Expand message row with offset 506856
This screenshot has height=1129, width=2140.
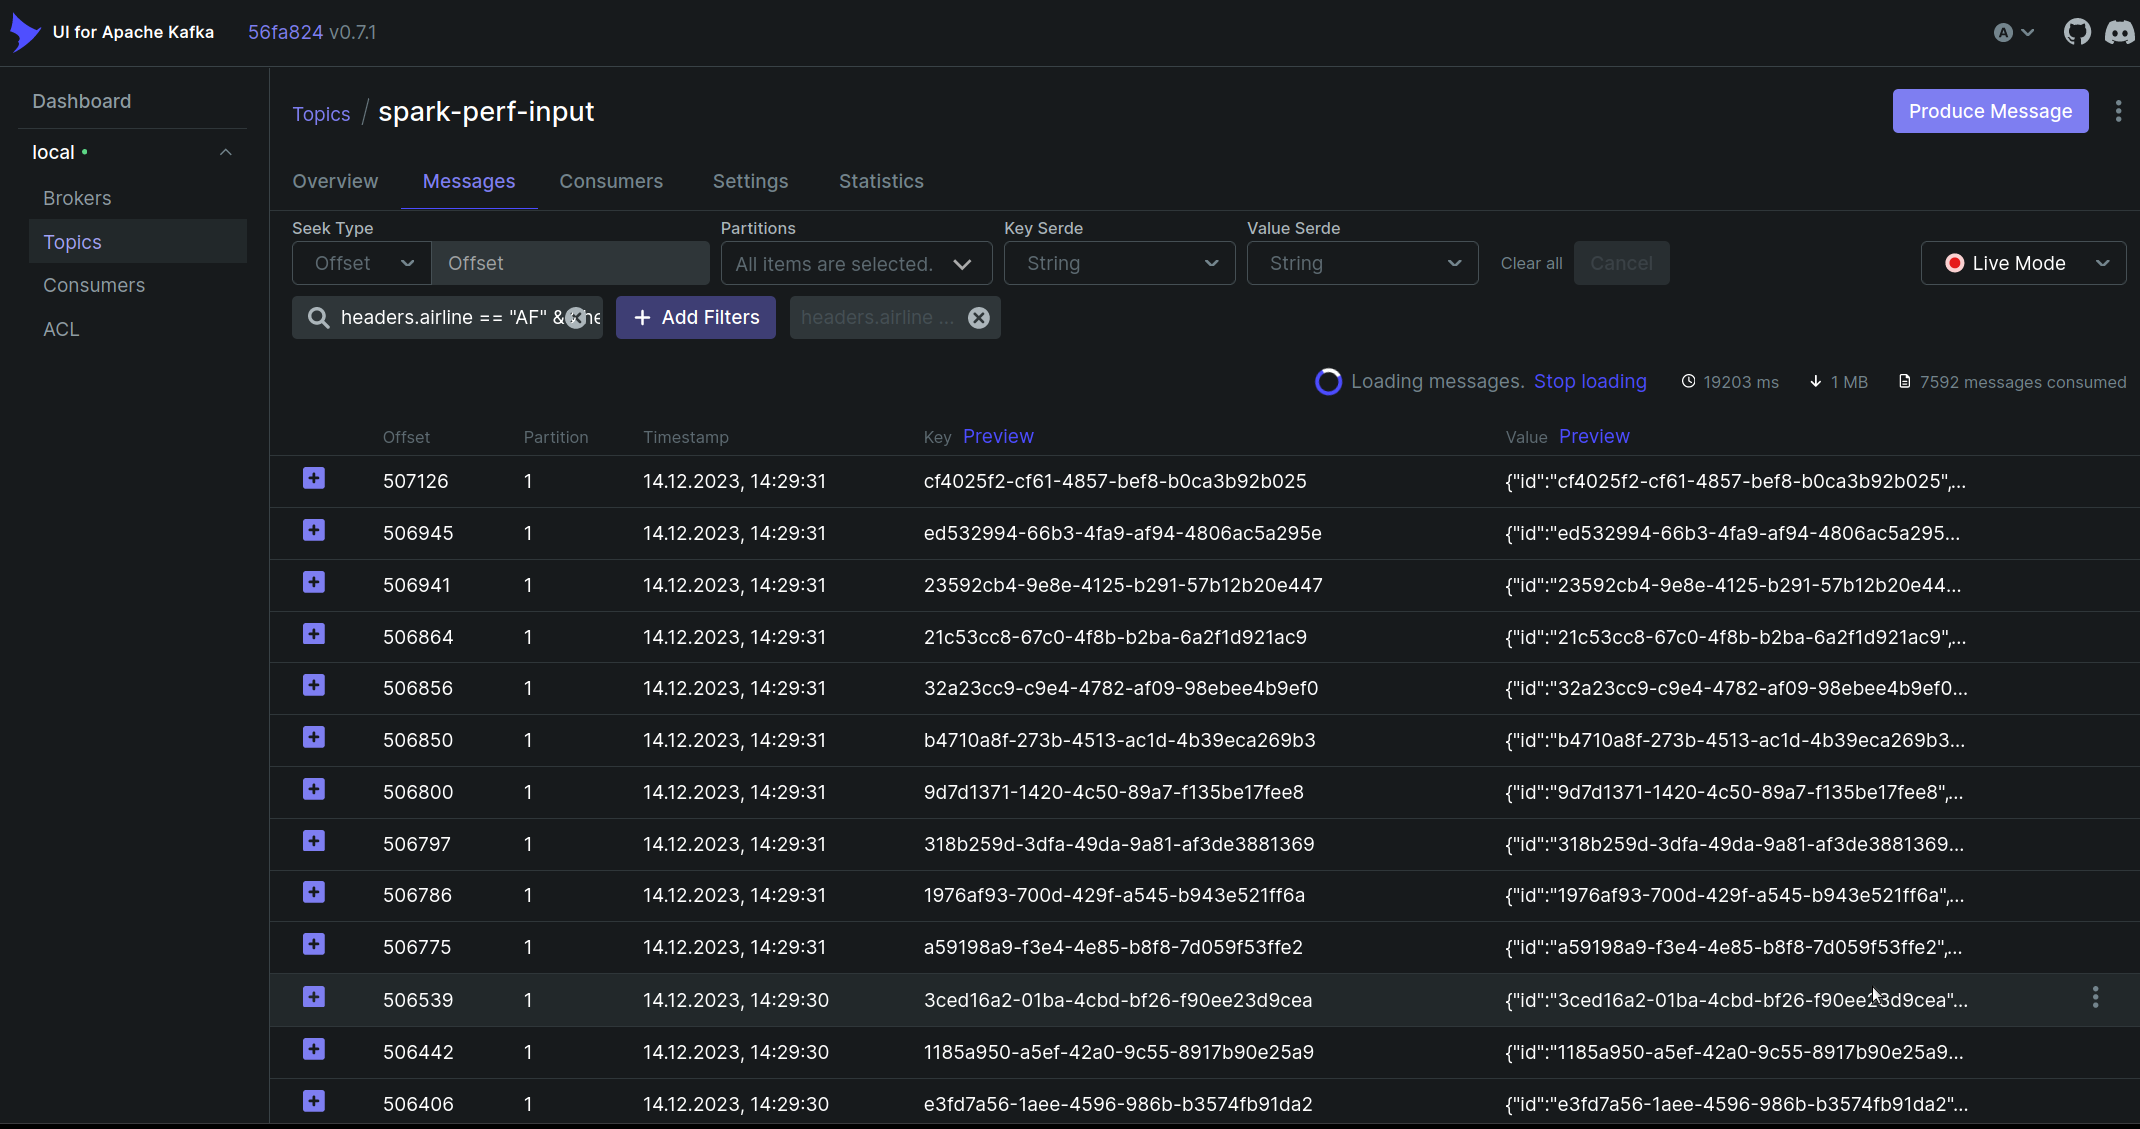314,686
